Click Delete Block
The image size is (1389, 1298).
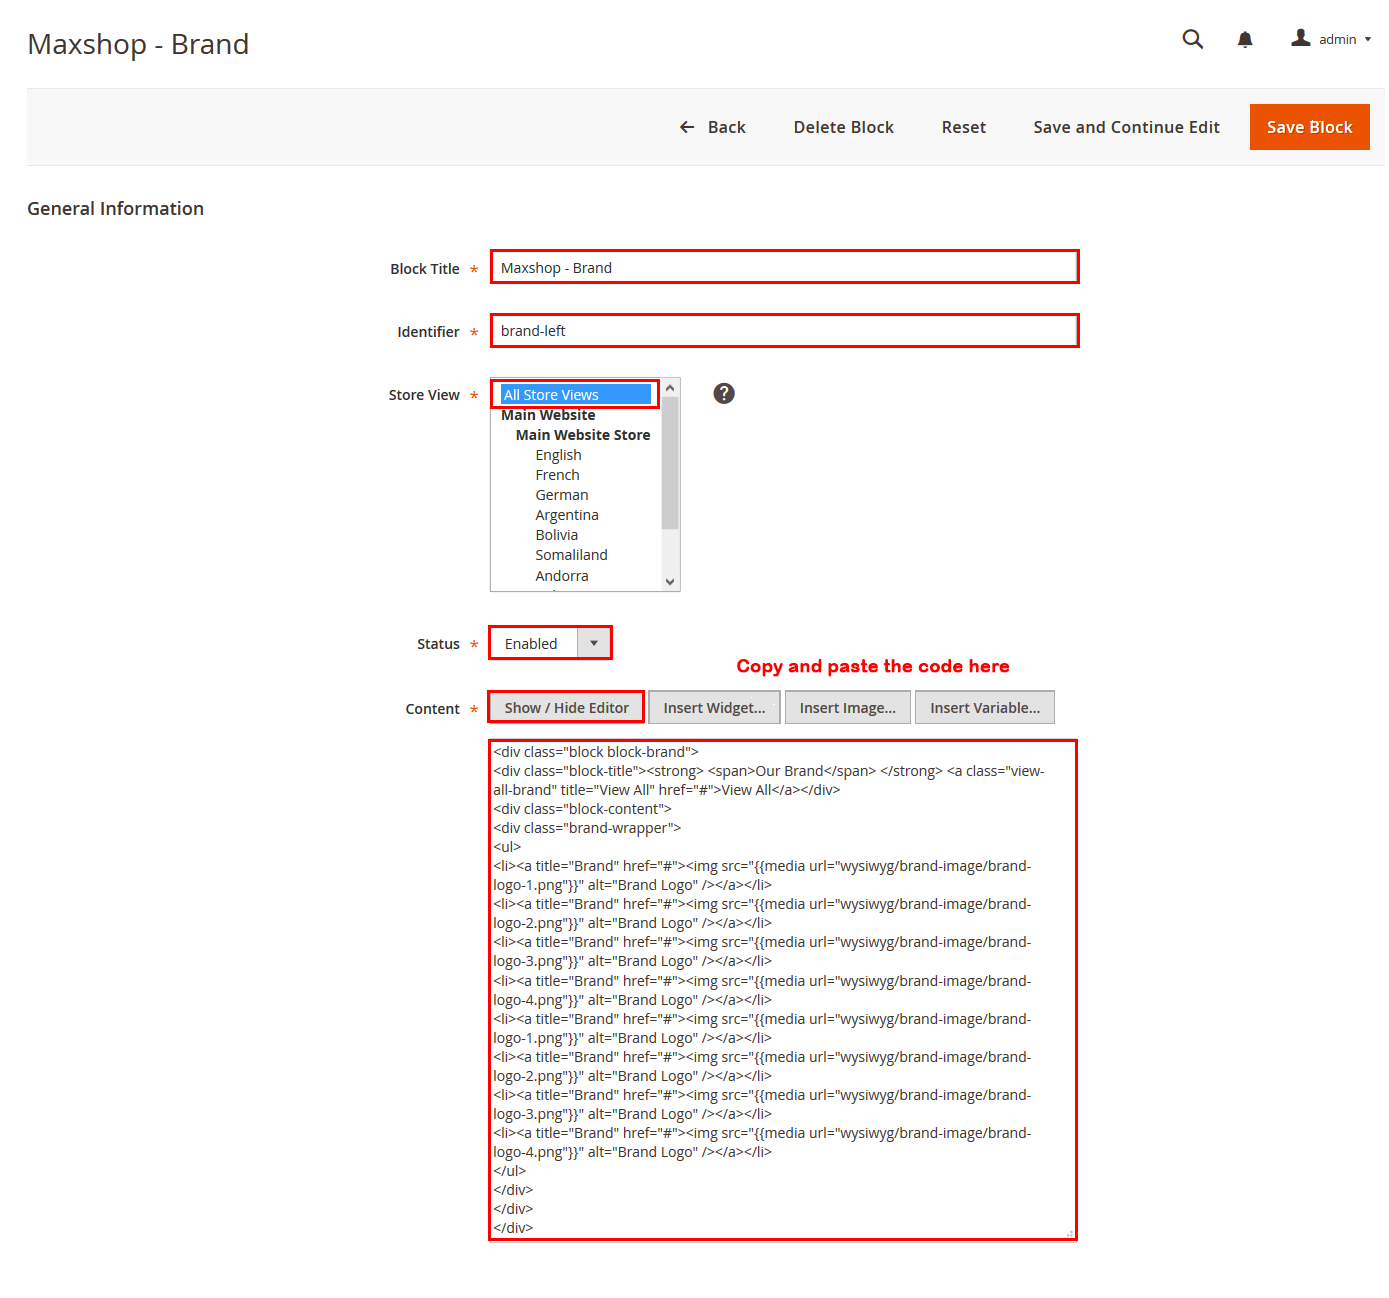843,127
